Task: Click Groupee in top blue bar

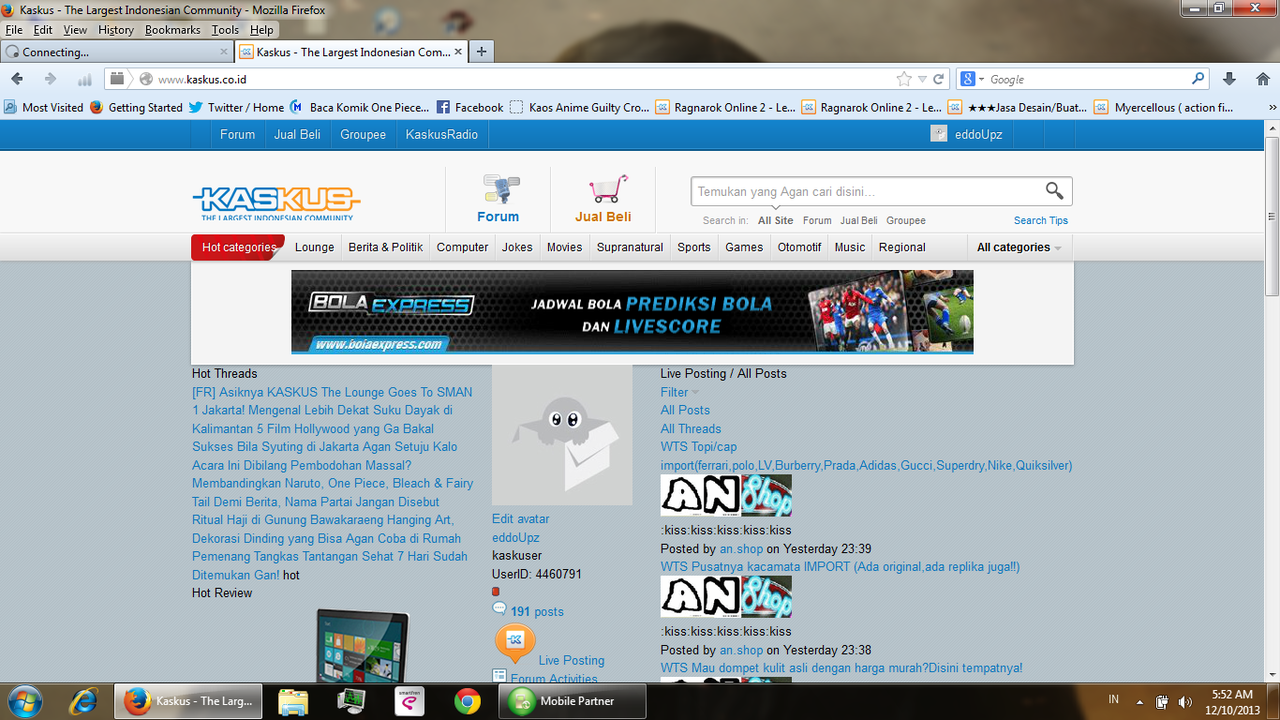Action: [x=363, y=134]
